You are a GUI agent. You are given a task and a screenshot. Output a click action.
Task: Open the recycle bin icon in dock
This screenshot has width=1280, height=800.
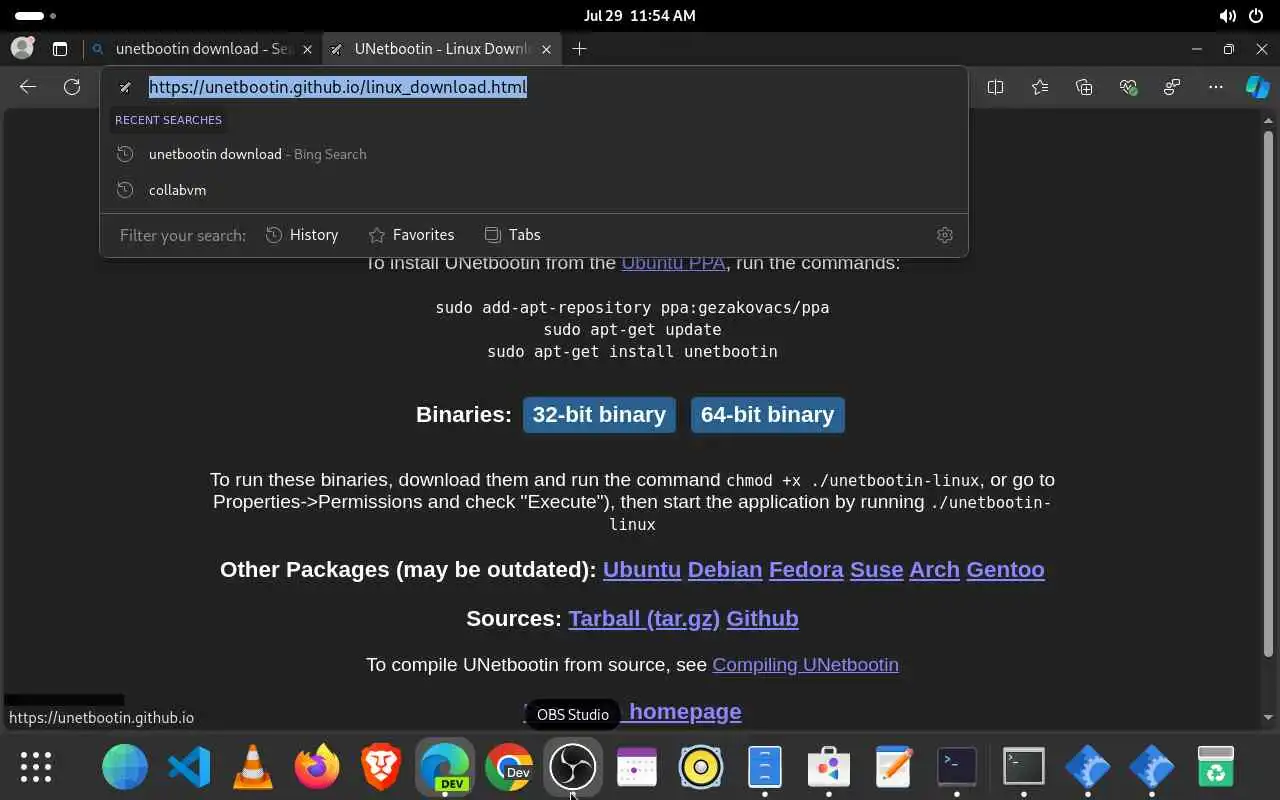[x=1215, y=767]
